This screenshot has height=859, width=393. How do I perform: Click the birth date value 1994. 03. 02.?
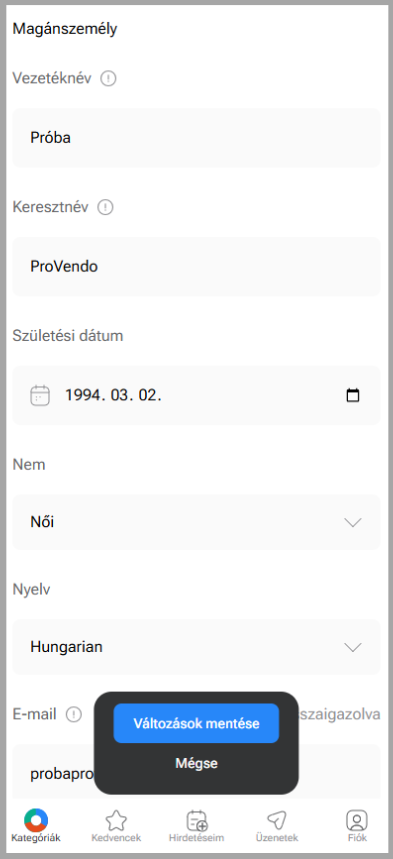113,395
